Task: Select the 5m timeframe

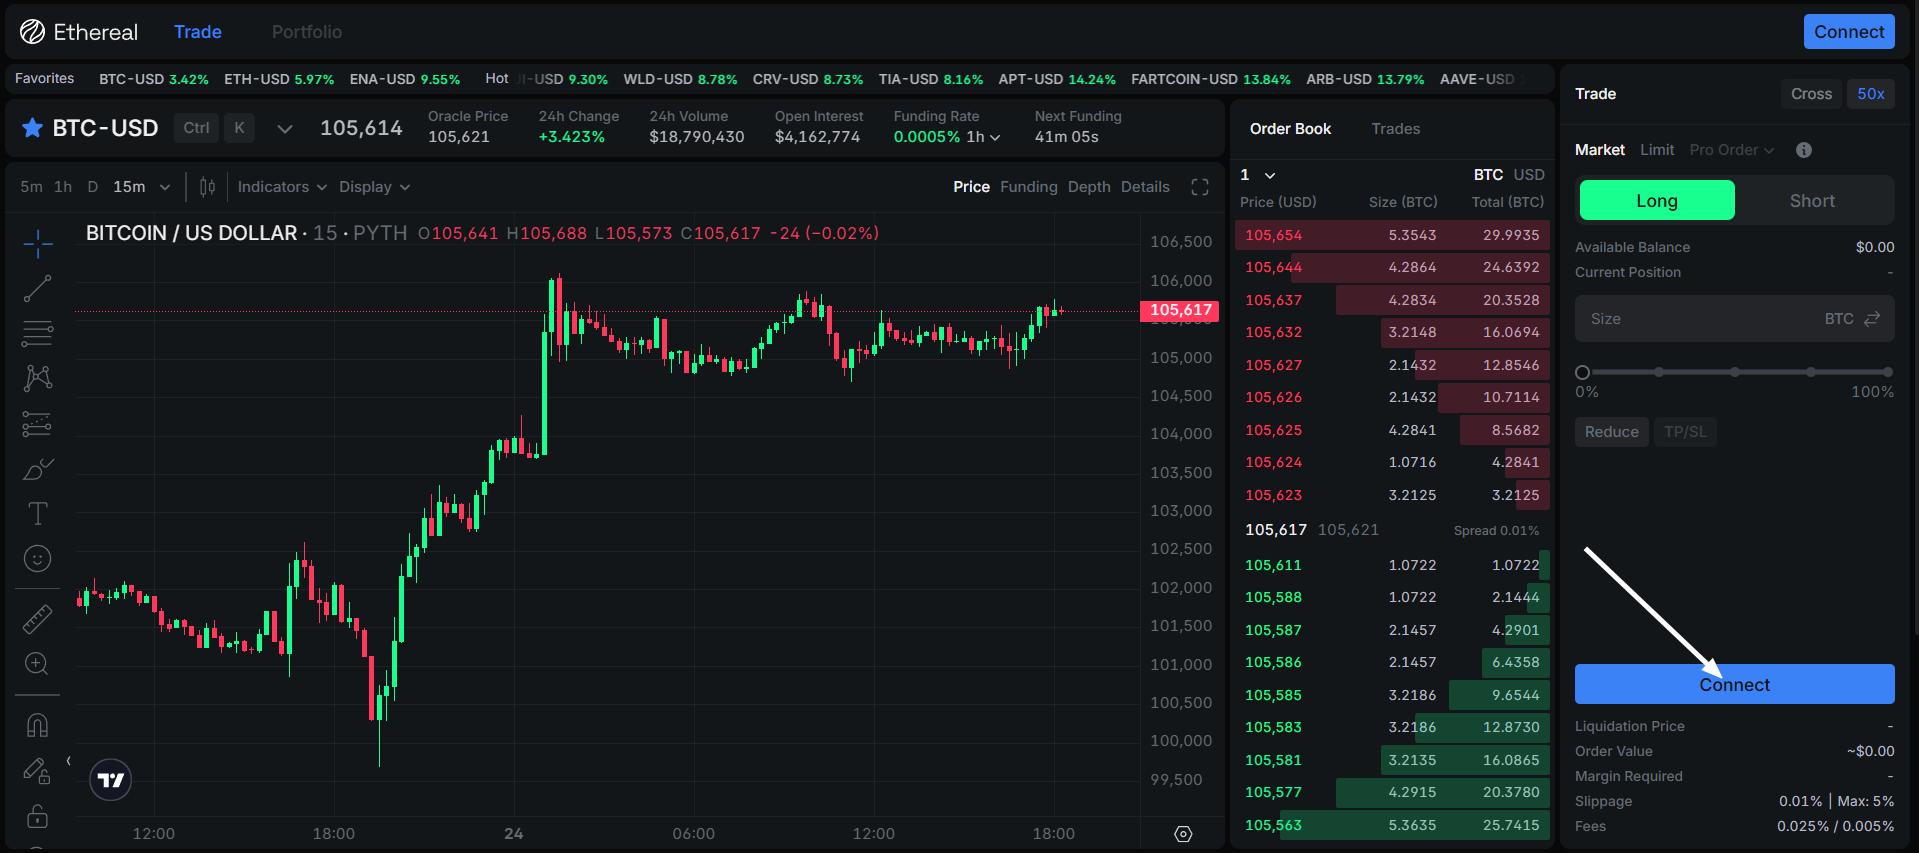Action: [31, 187]
